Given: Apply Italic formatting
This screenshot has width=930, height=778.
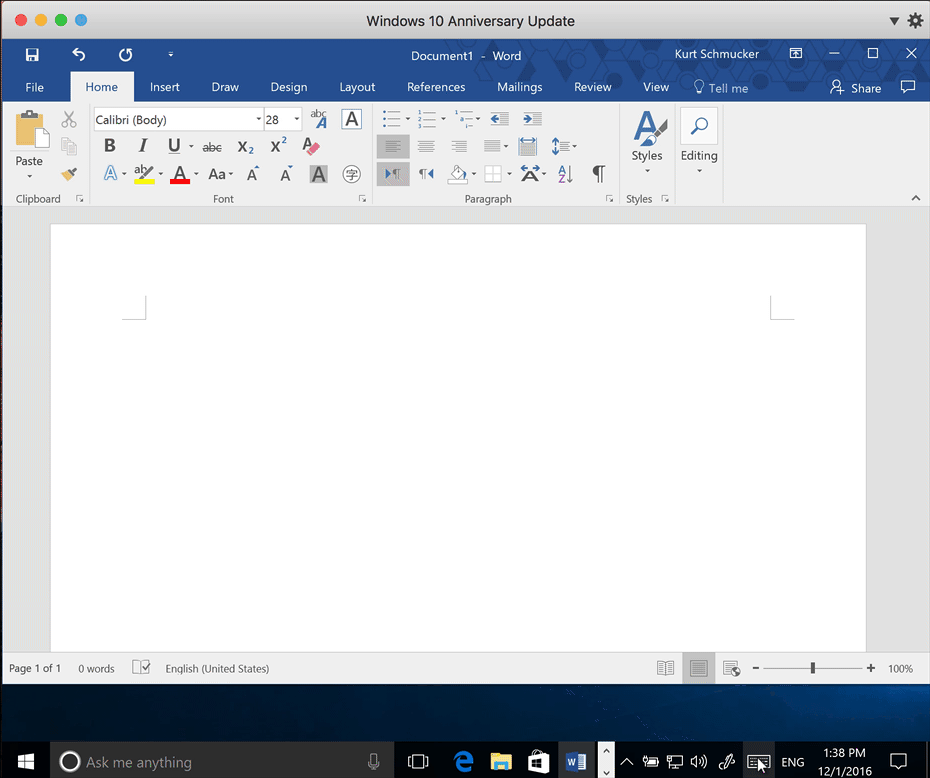Looking at the screenshot, I should tap(142, 145).
